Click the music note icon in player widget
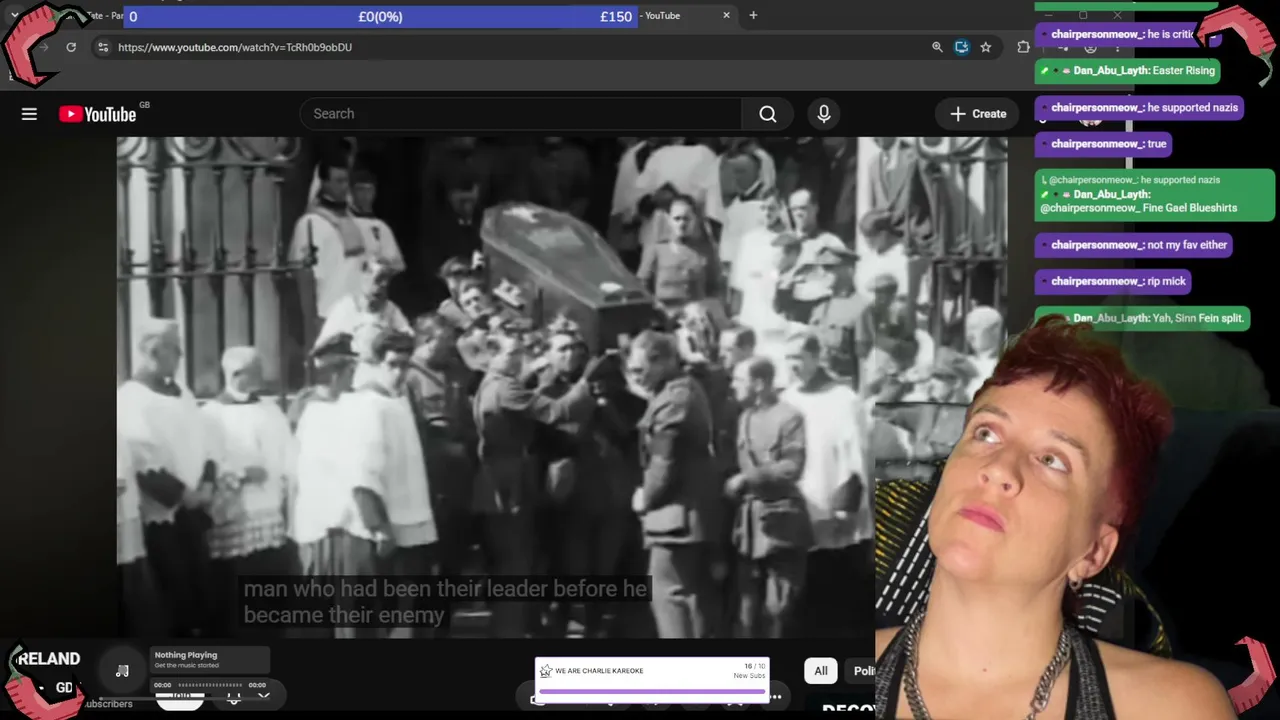Image resolution: width=1280 pixels, height=720 pixels. [x=122, y=671]
